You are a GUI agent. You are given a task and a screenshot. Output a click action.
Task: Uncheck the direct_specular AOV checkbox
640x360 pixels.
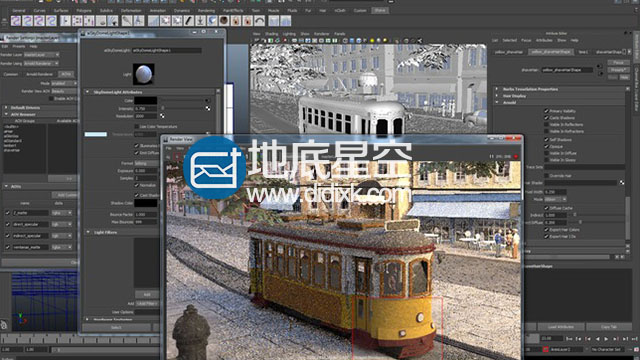[x=7, y=224]
